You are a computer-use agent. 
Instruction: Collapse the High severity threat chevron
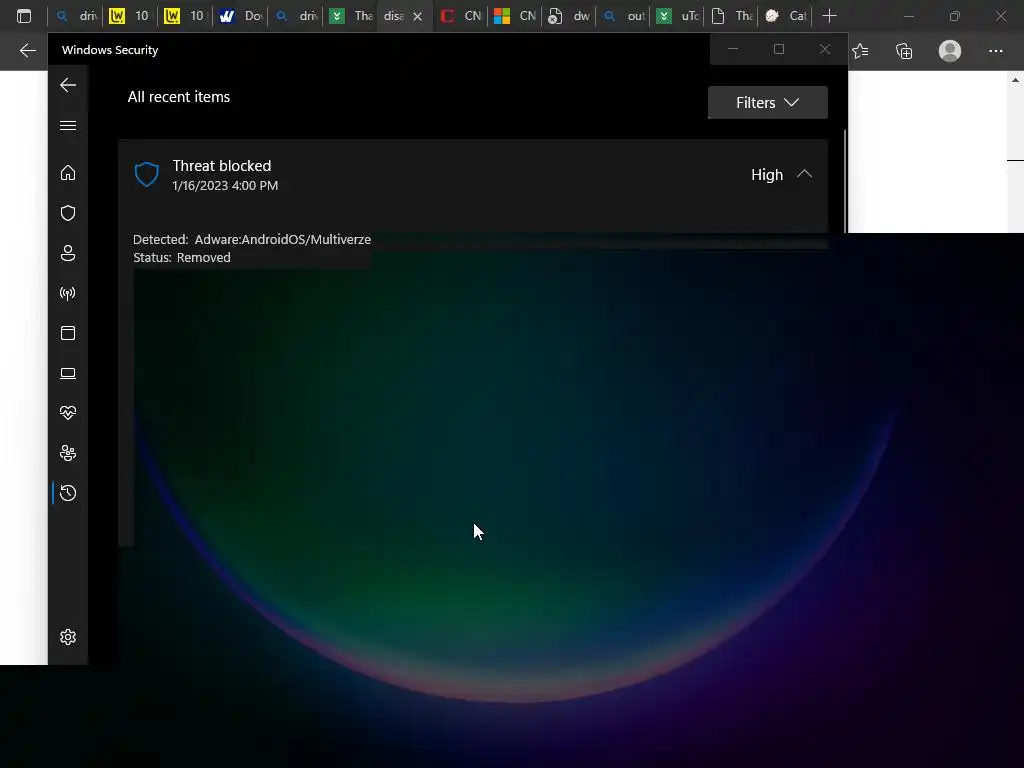805,174
